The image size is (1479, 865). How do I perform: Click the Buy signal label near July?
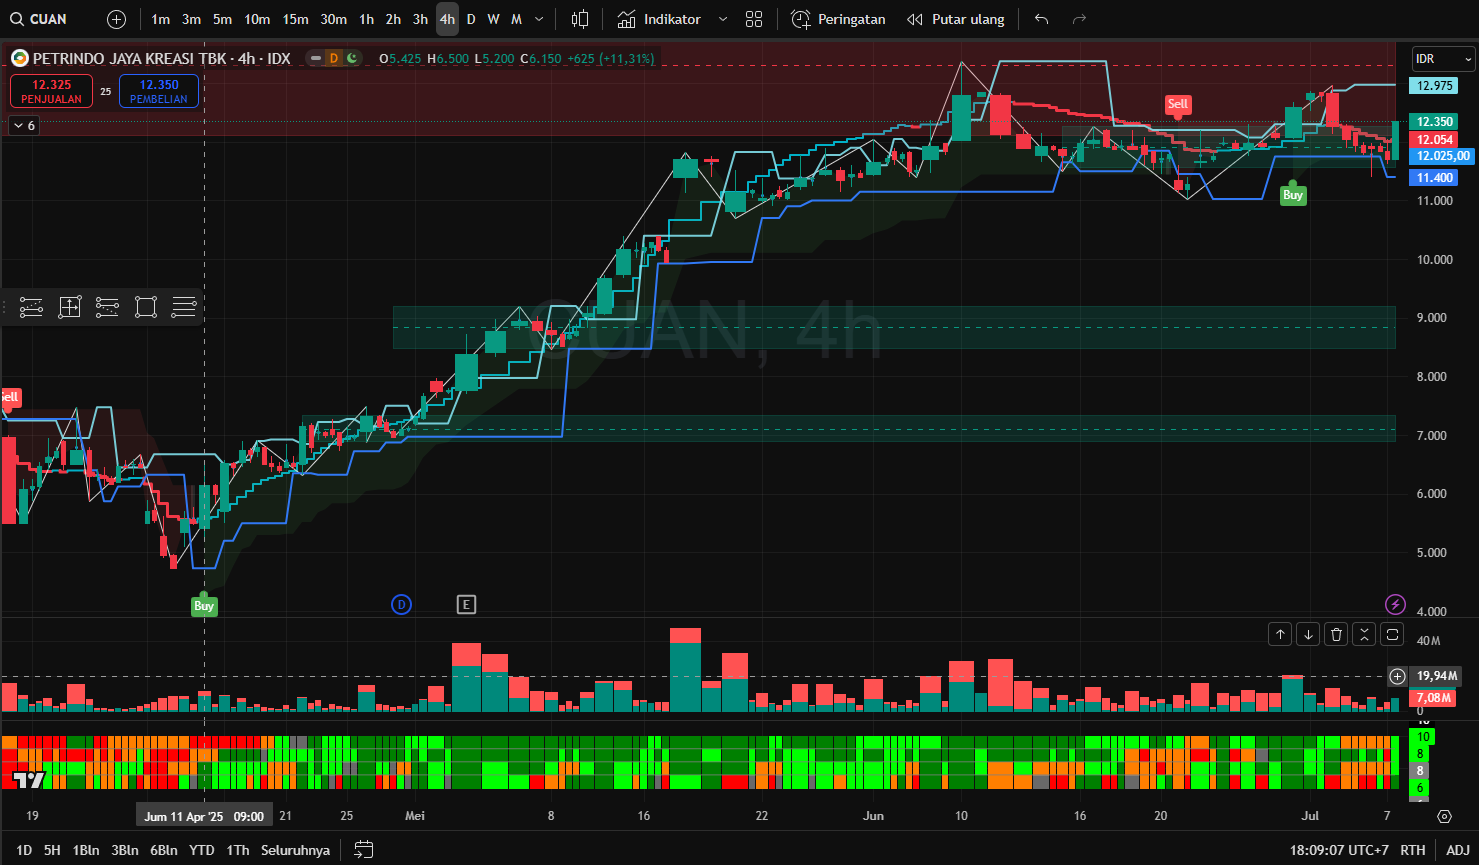coord(1293,195)
